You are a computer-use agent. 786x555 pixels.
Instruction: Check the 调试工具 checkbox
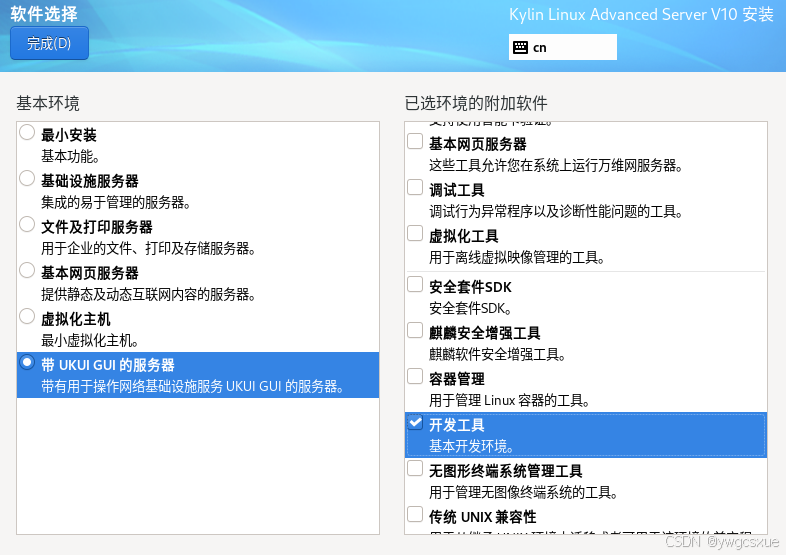coord(415,188)
